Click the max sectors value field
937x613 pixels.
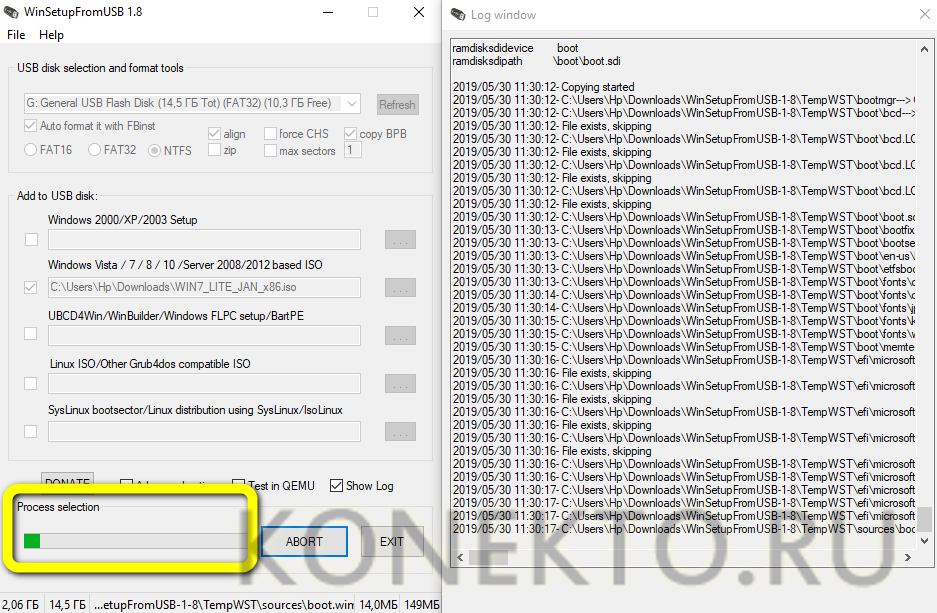tap(353, 150)
